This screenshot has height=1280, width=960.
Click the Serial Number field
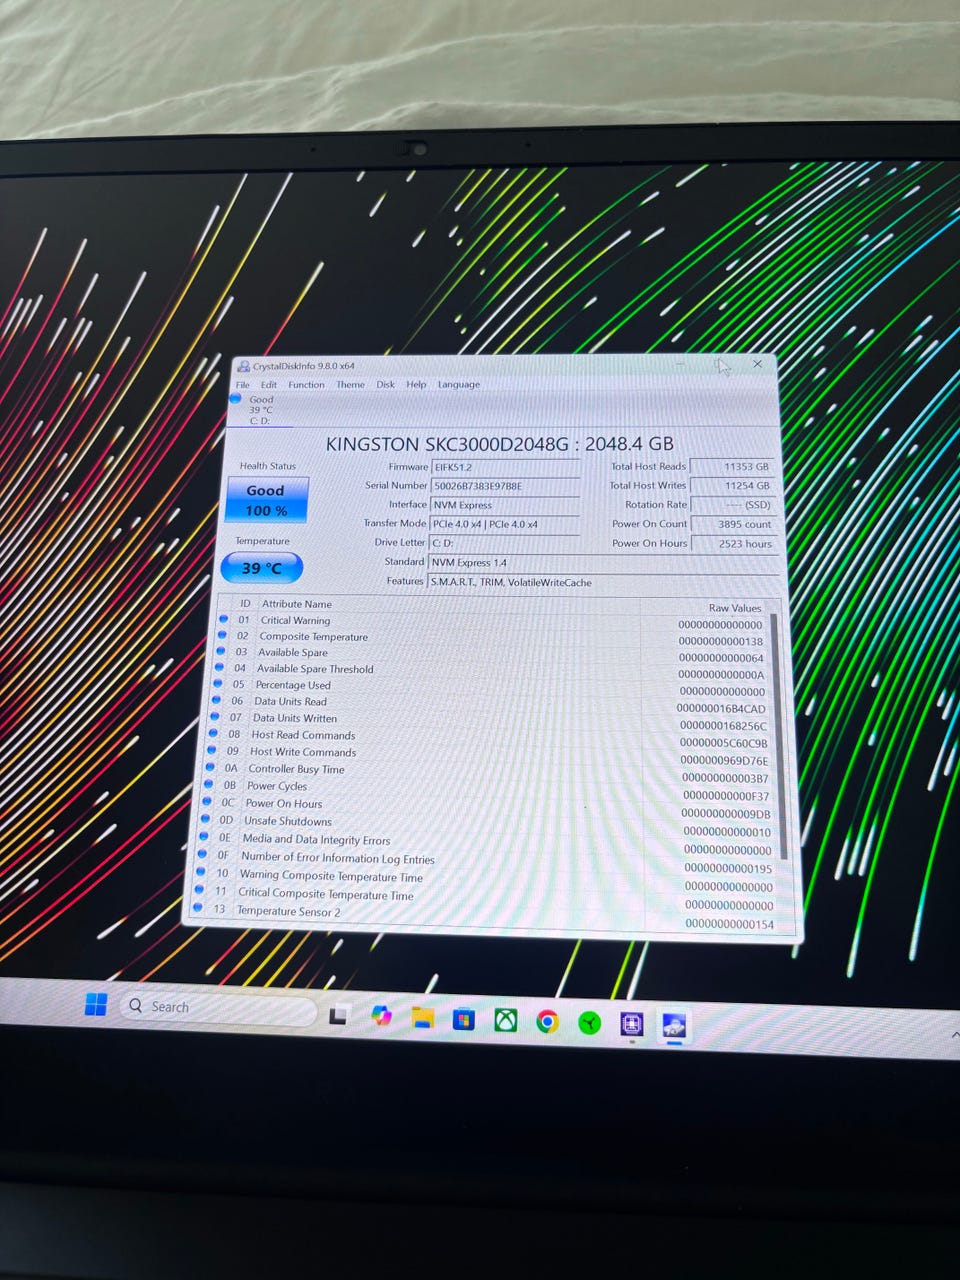pyautogui.click(x=505, y=486)
